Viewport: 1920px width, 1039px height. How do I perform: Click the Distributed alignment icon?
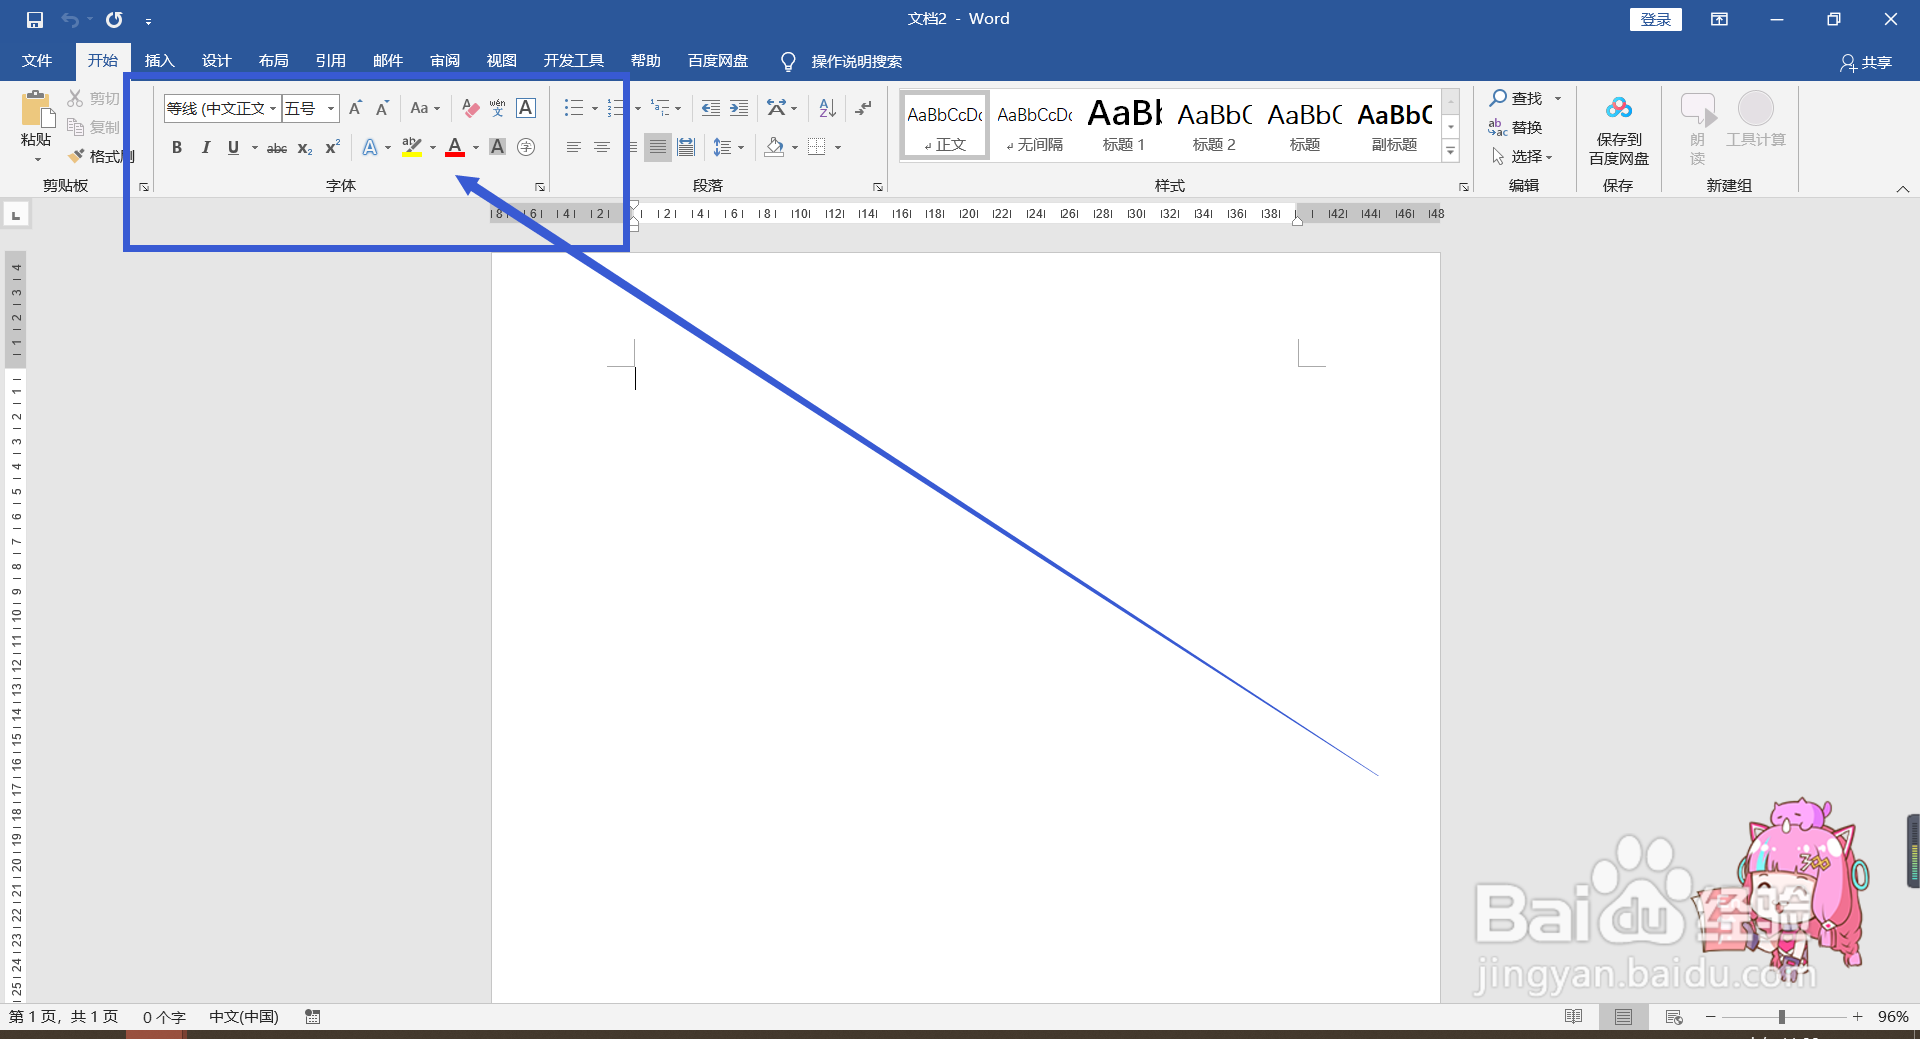(x=686, y=147)
